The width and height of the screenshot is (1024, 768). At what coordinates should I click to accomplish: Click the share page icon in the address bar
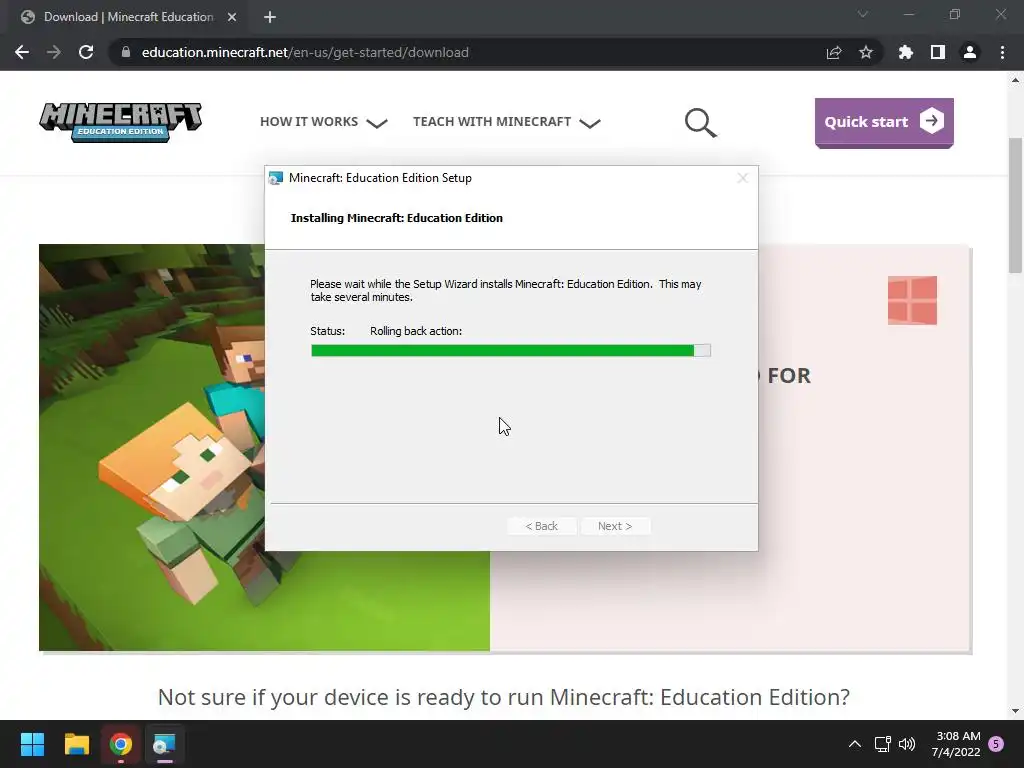pos(834,52)
